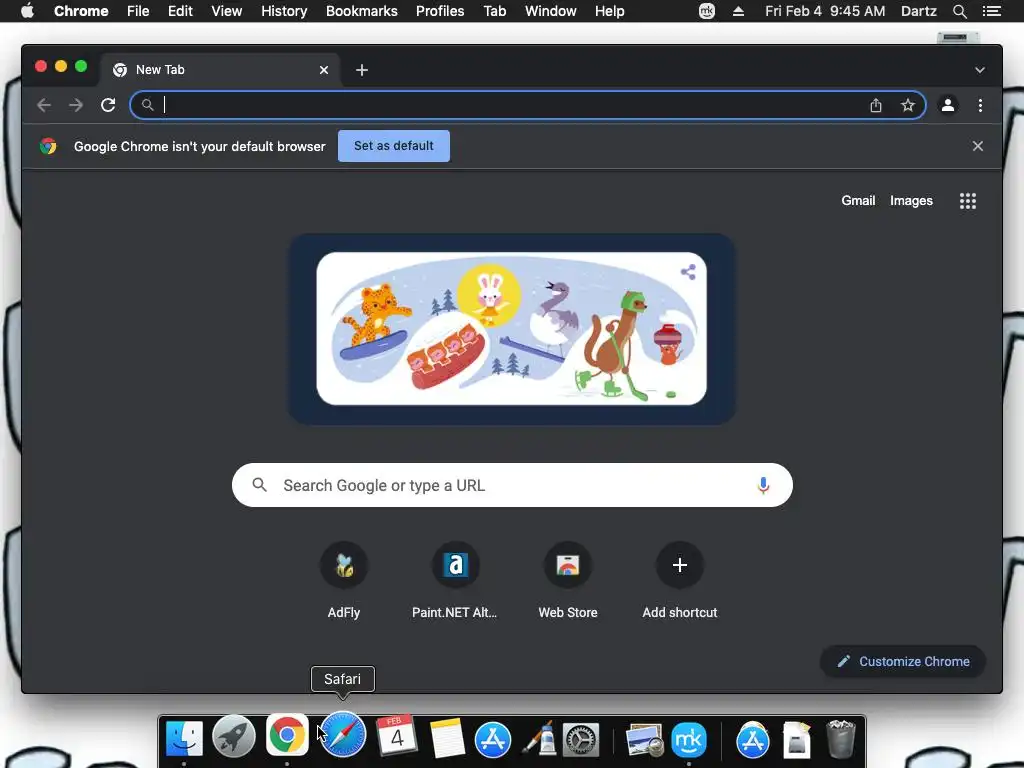The height and width of the screenshot is (768, 1024).
Task: Select the New Tab tab
Action: [219, 70]
